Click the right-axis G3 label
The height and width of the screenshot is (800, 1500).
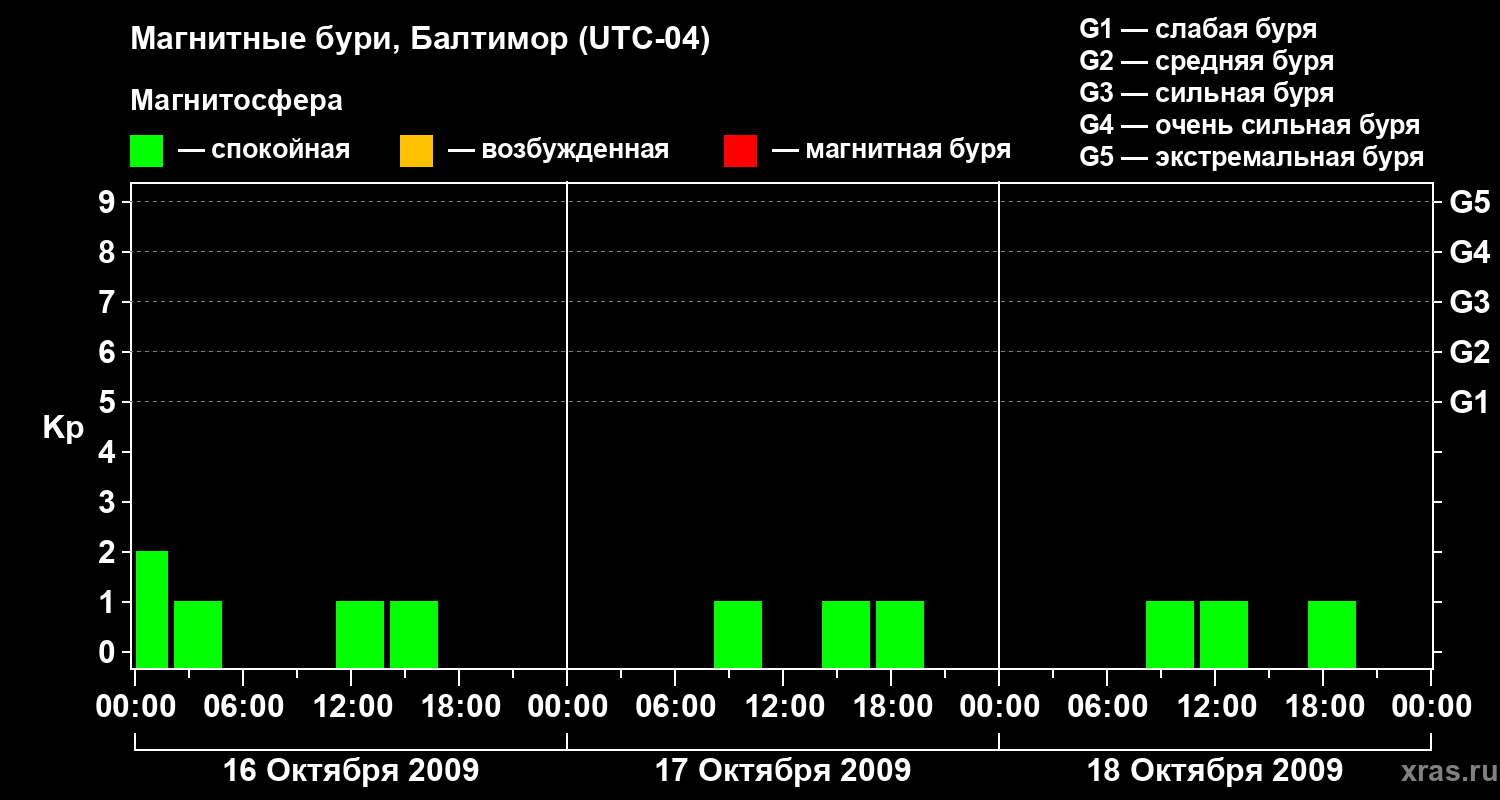point(1469,303)
